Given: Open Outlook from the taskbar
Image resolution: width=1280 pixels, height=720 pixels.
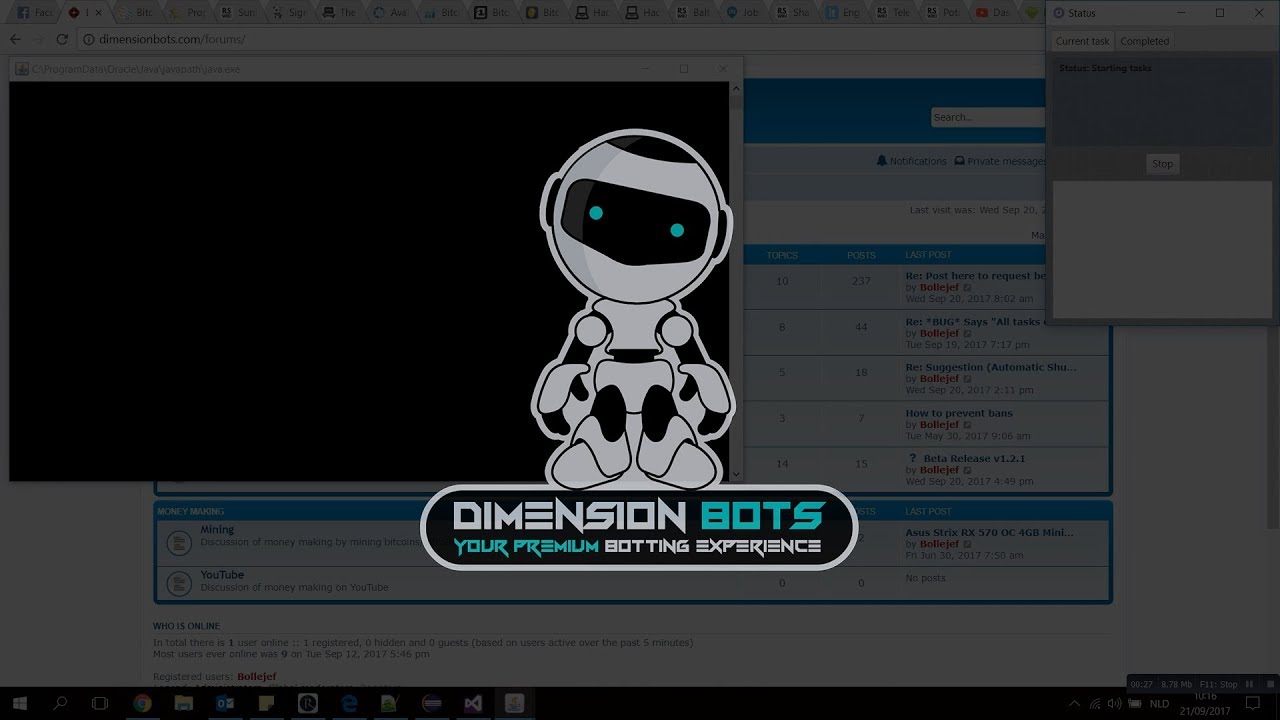Looking at the screenshot, I should [x=224, y=704].
